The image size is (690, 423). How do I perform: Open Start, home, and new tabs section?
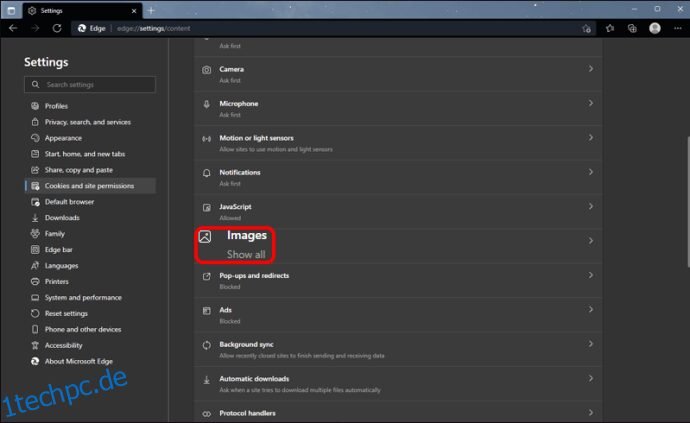coord(90,154)
